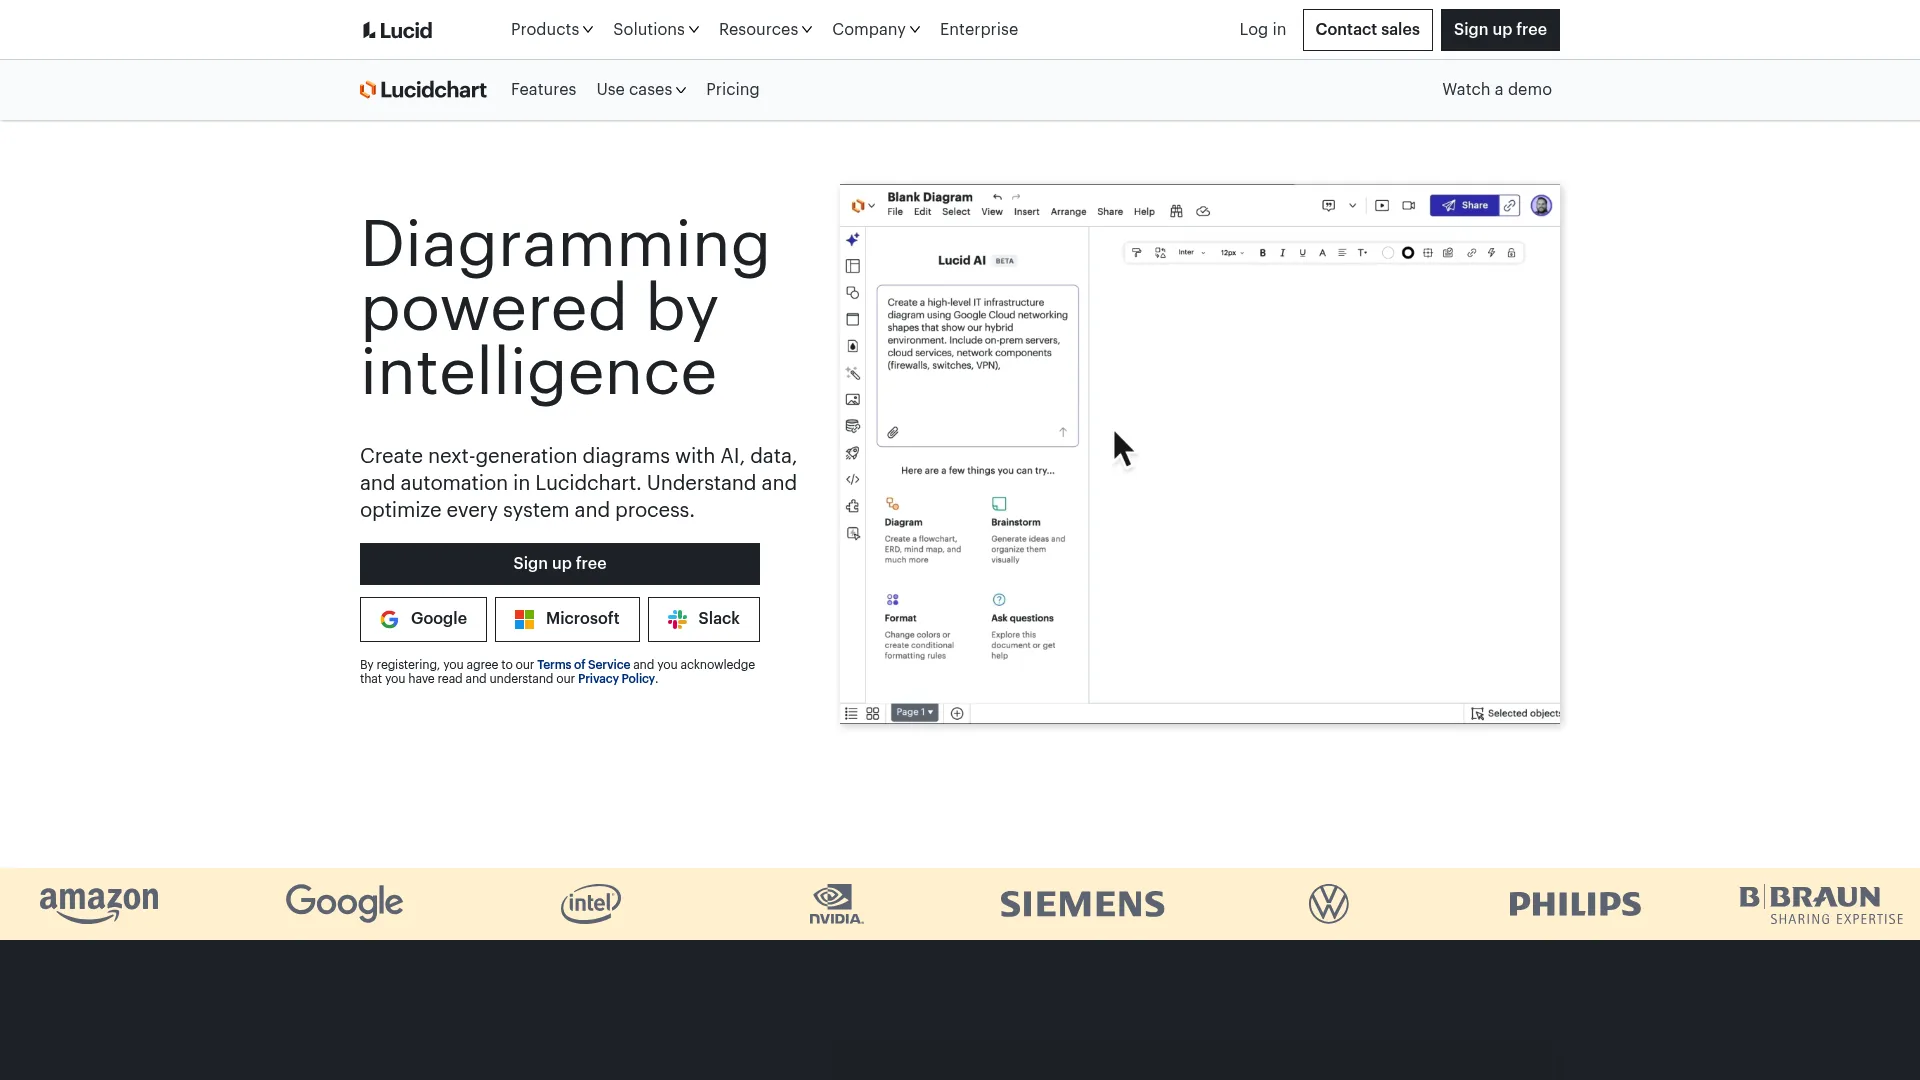Click the magic wand icon in sidebar

click(852, 373)
